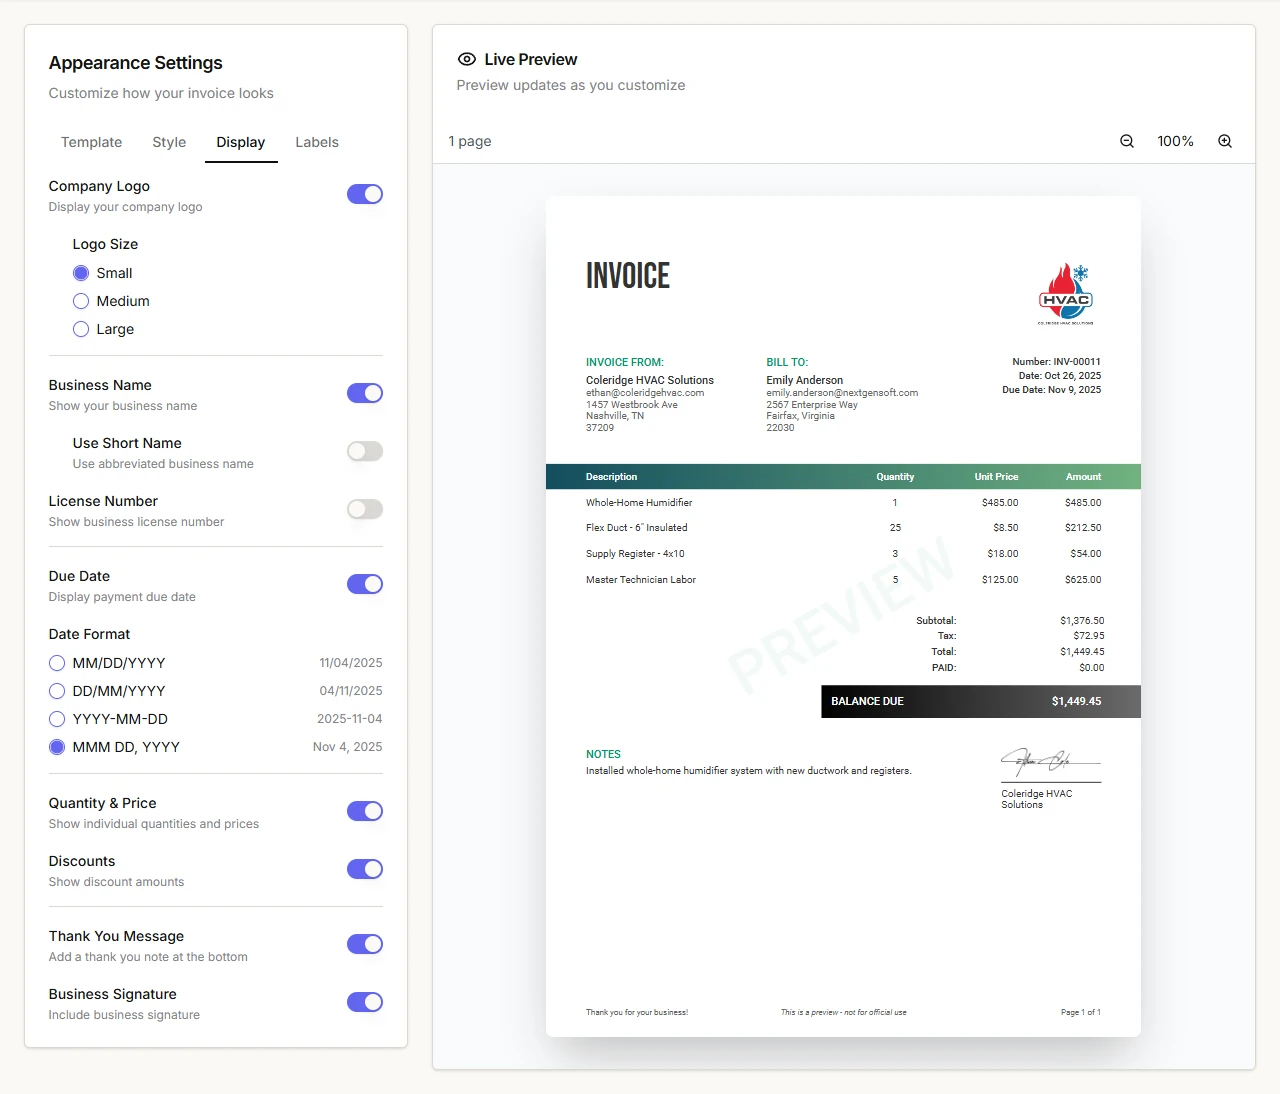Enable the Use Short Name toggle

[x=365, y=451]
